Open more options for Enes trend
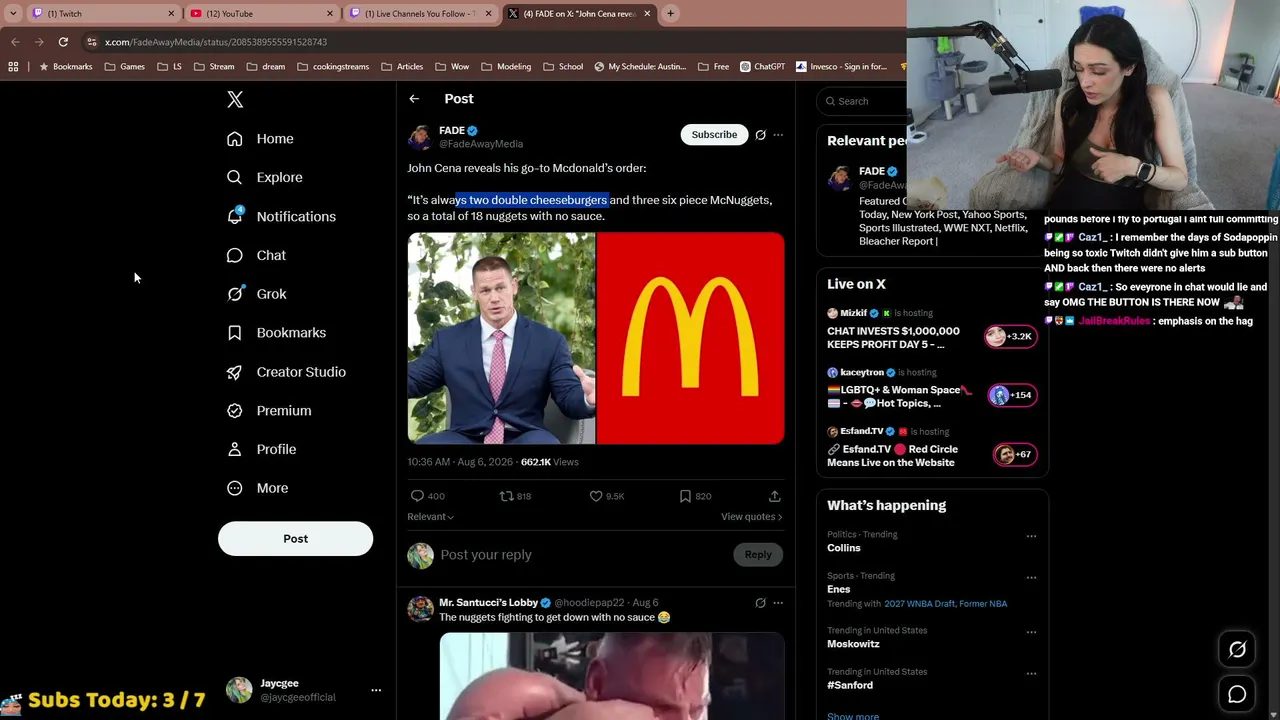Screen dimensions: 1280x720 tap(1031, 577)
